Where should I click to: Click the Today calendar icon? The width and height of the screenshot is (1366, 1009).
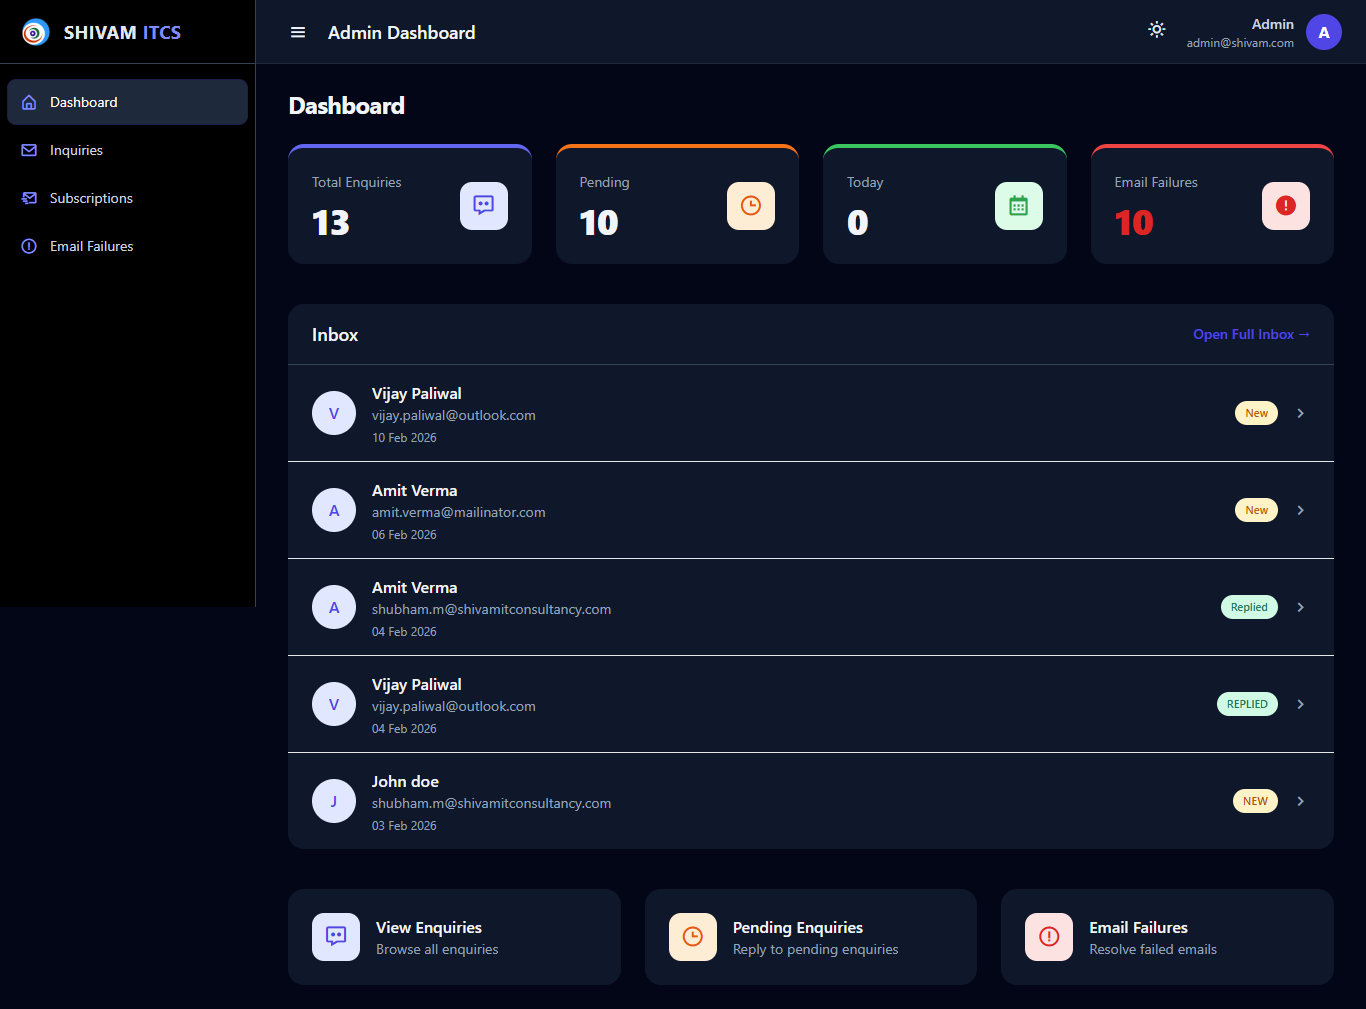1018,206
